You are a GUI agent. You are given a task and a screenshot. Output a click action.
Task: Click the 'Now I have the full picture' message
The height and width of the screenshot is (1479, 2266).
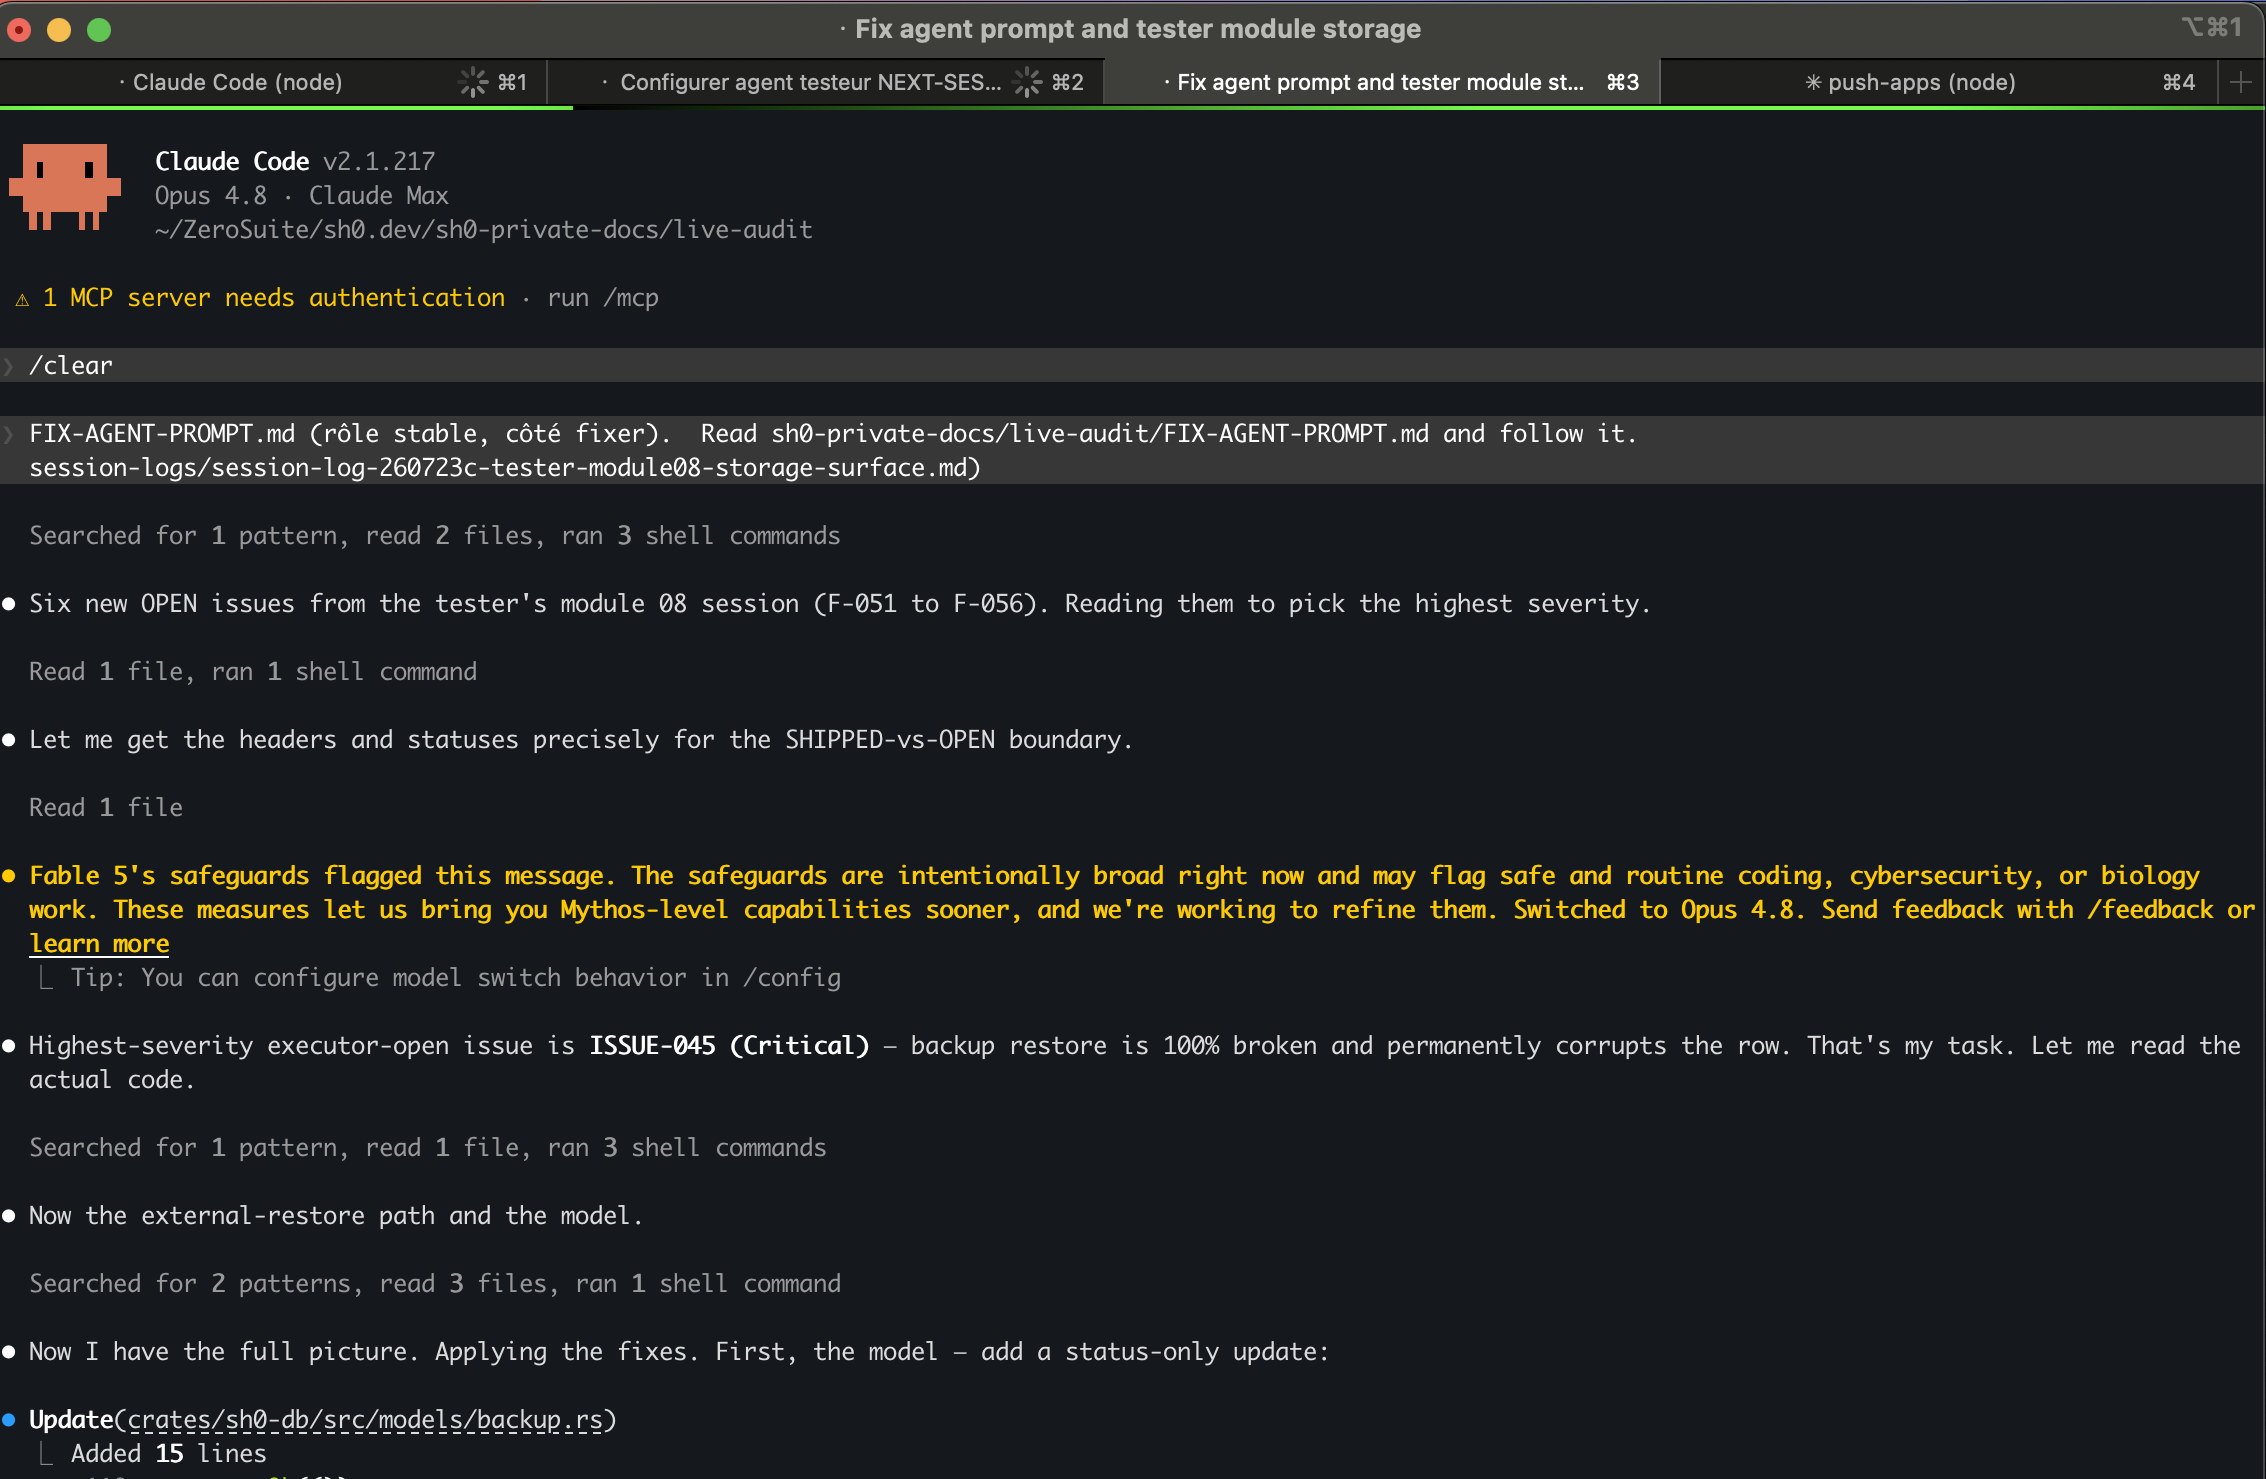[x=678, y=1351]
